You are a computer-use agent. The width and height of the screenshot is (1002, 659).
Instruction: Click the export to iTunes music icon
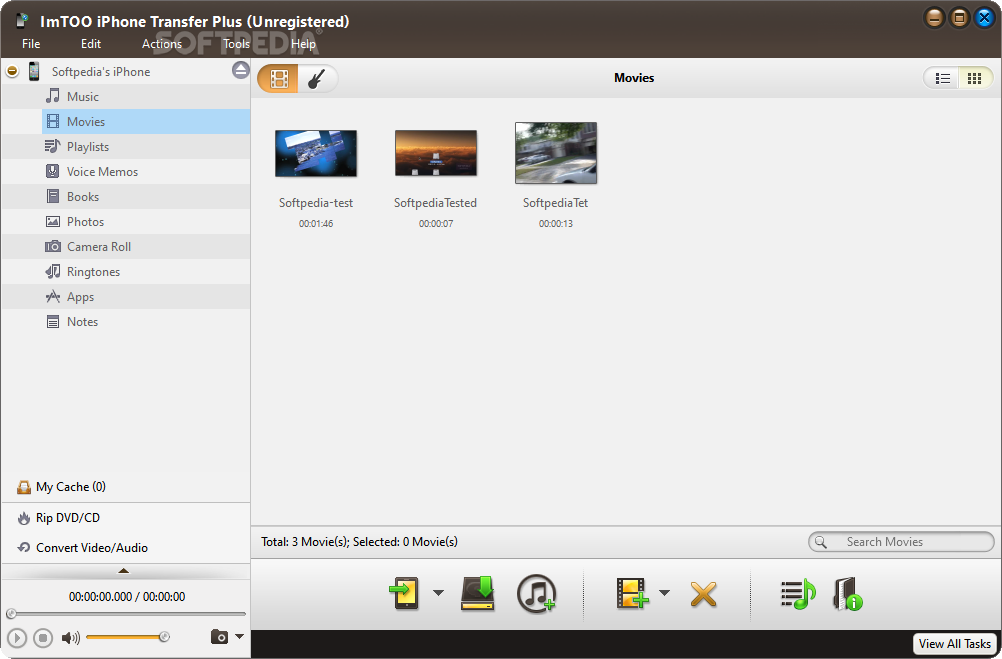(x=536, y=594)
